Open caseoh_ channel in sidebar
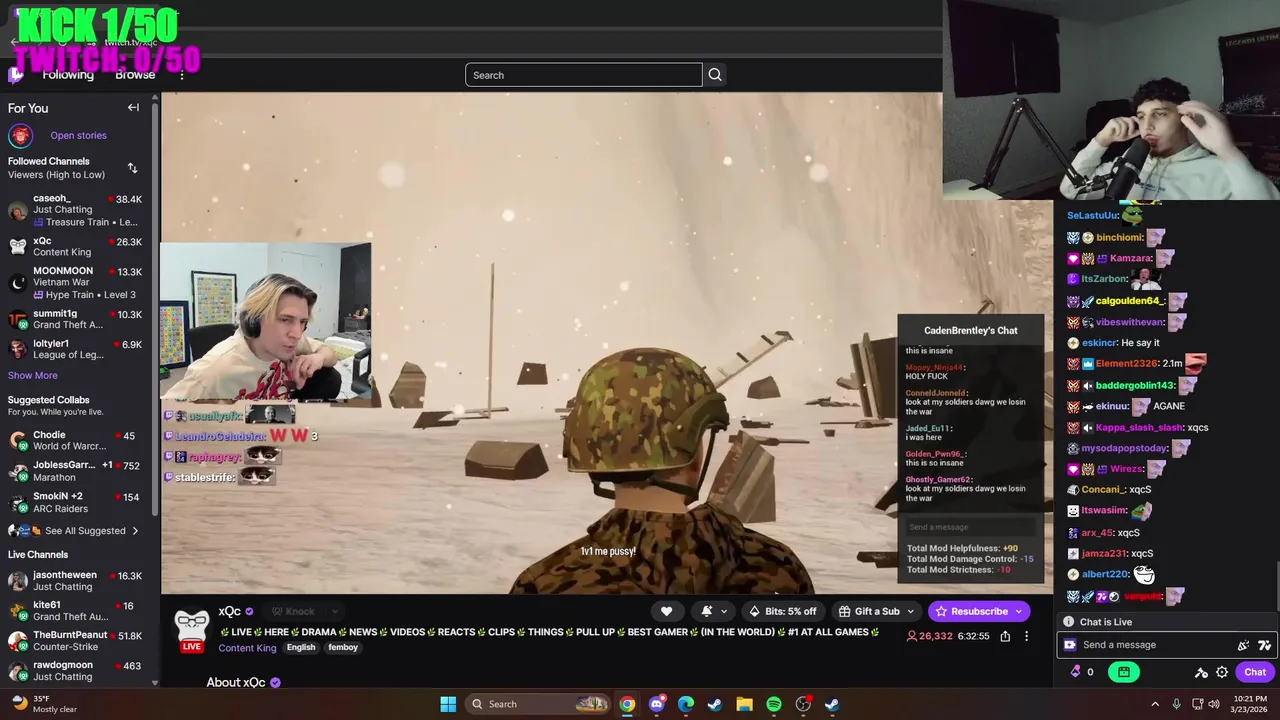This screenshot has height=720, width=1280. point(75,210)
